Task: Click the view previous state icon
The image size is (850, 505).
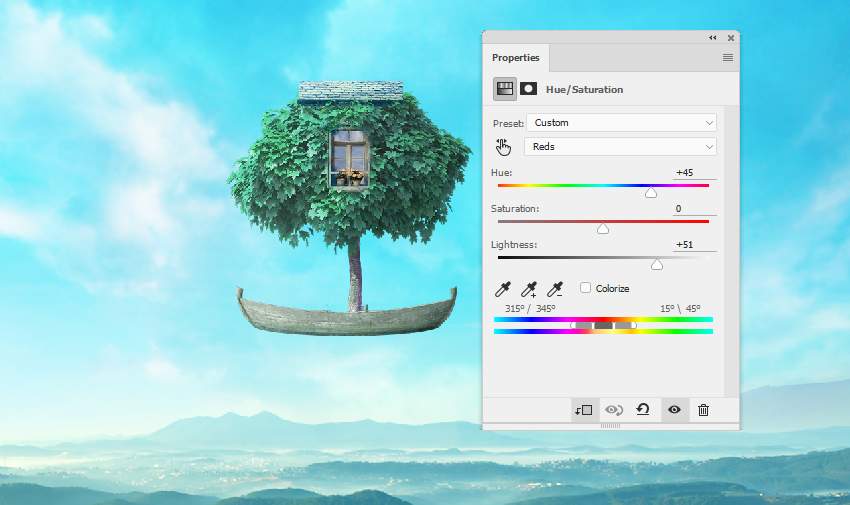Action: [x=614, y=410]
